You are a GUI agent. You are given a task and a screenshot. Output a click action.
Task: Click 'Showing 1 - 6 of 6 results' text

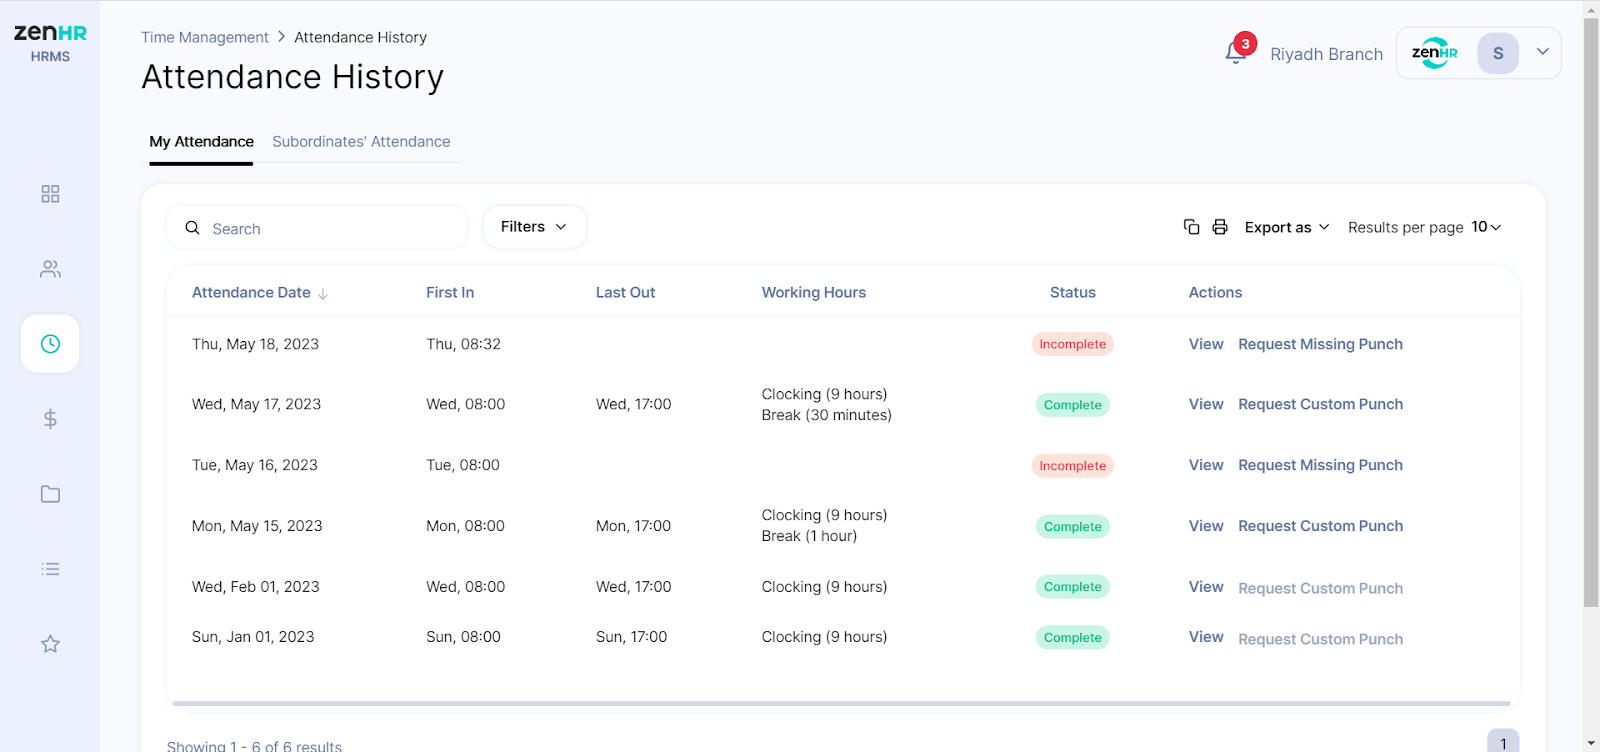point(254,746)
